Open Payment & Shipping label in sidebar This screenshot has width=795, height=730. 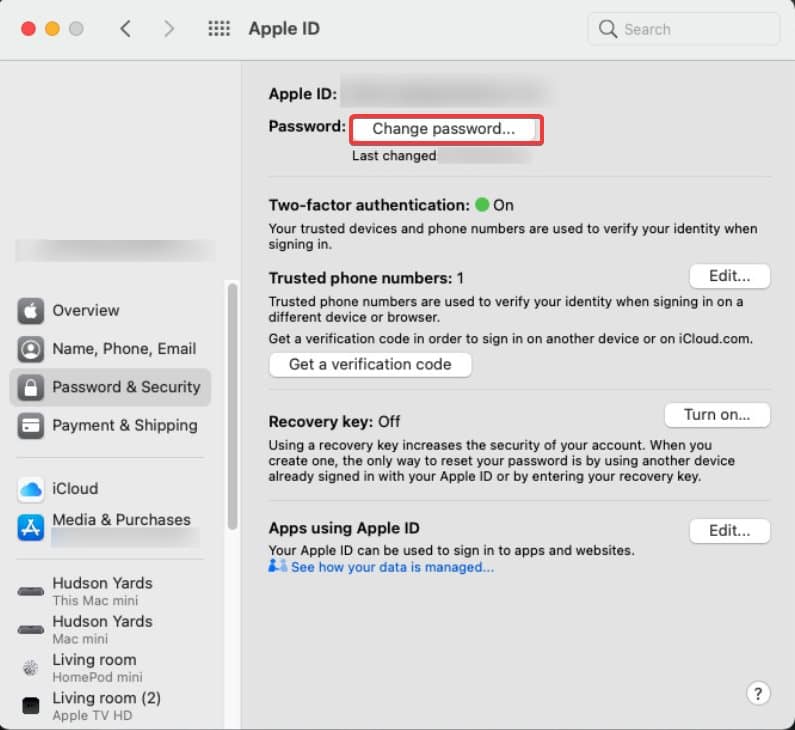point(125,425)
